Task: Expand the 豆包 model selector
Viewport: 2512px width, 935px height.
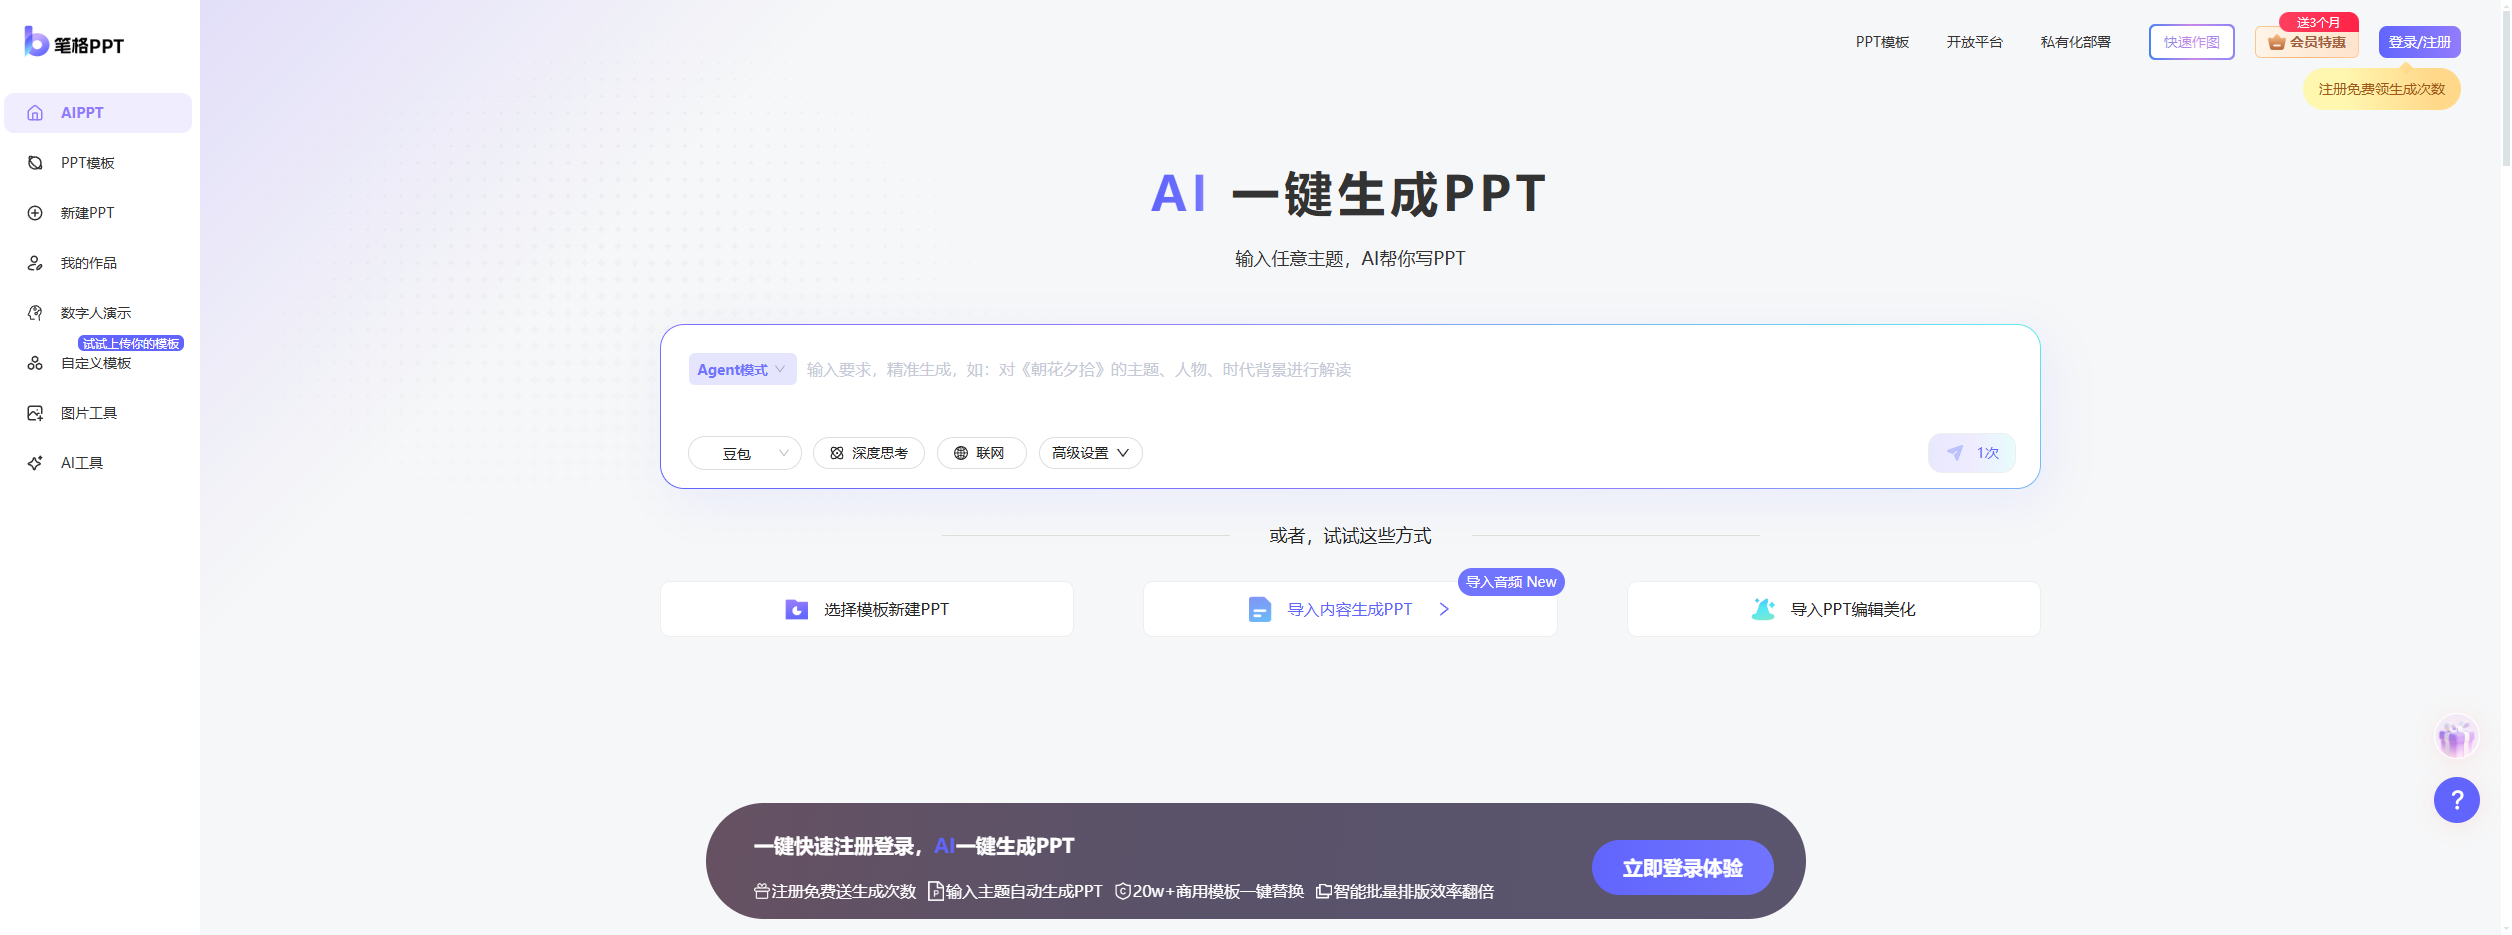Action: coord(744,452)
